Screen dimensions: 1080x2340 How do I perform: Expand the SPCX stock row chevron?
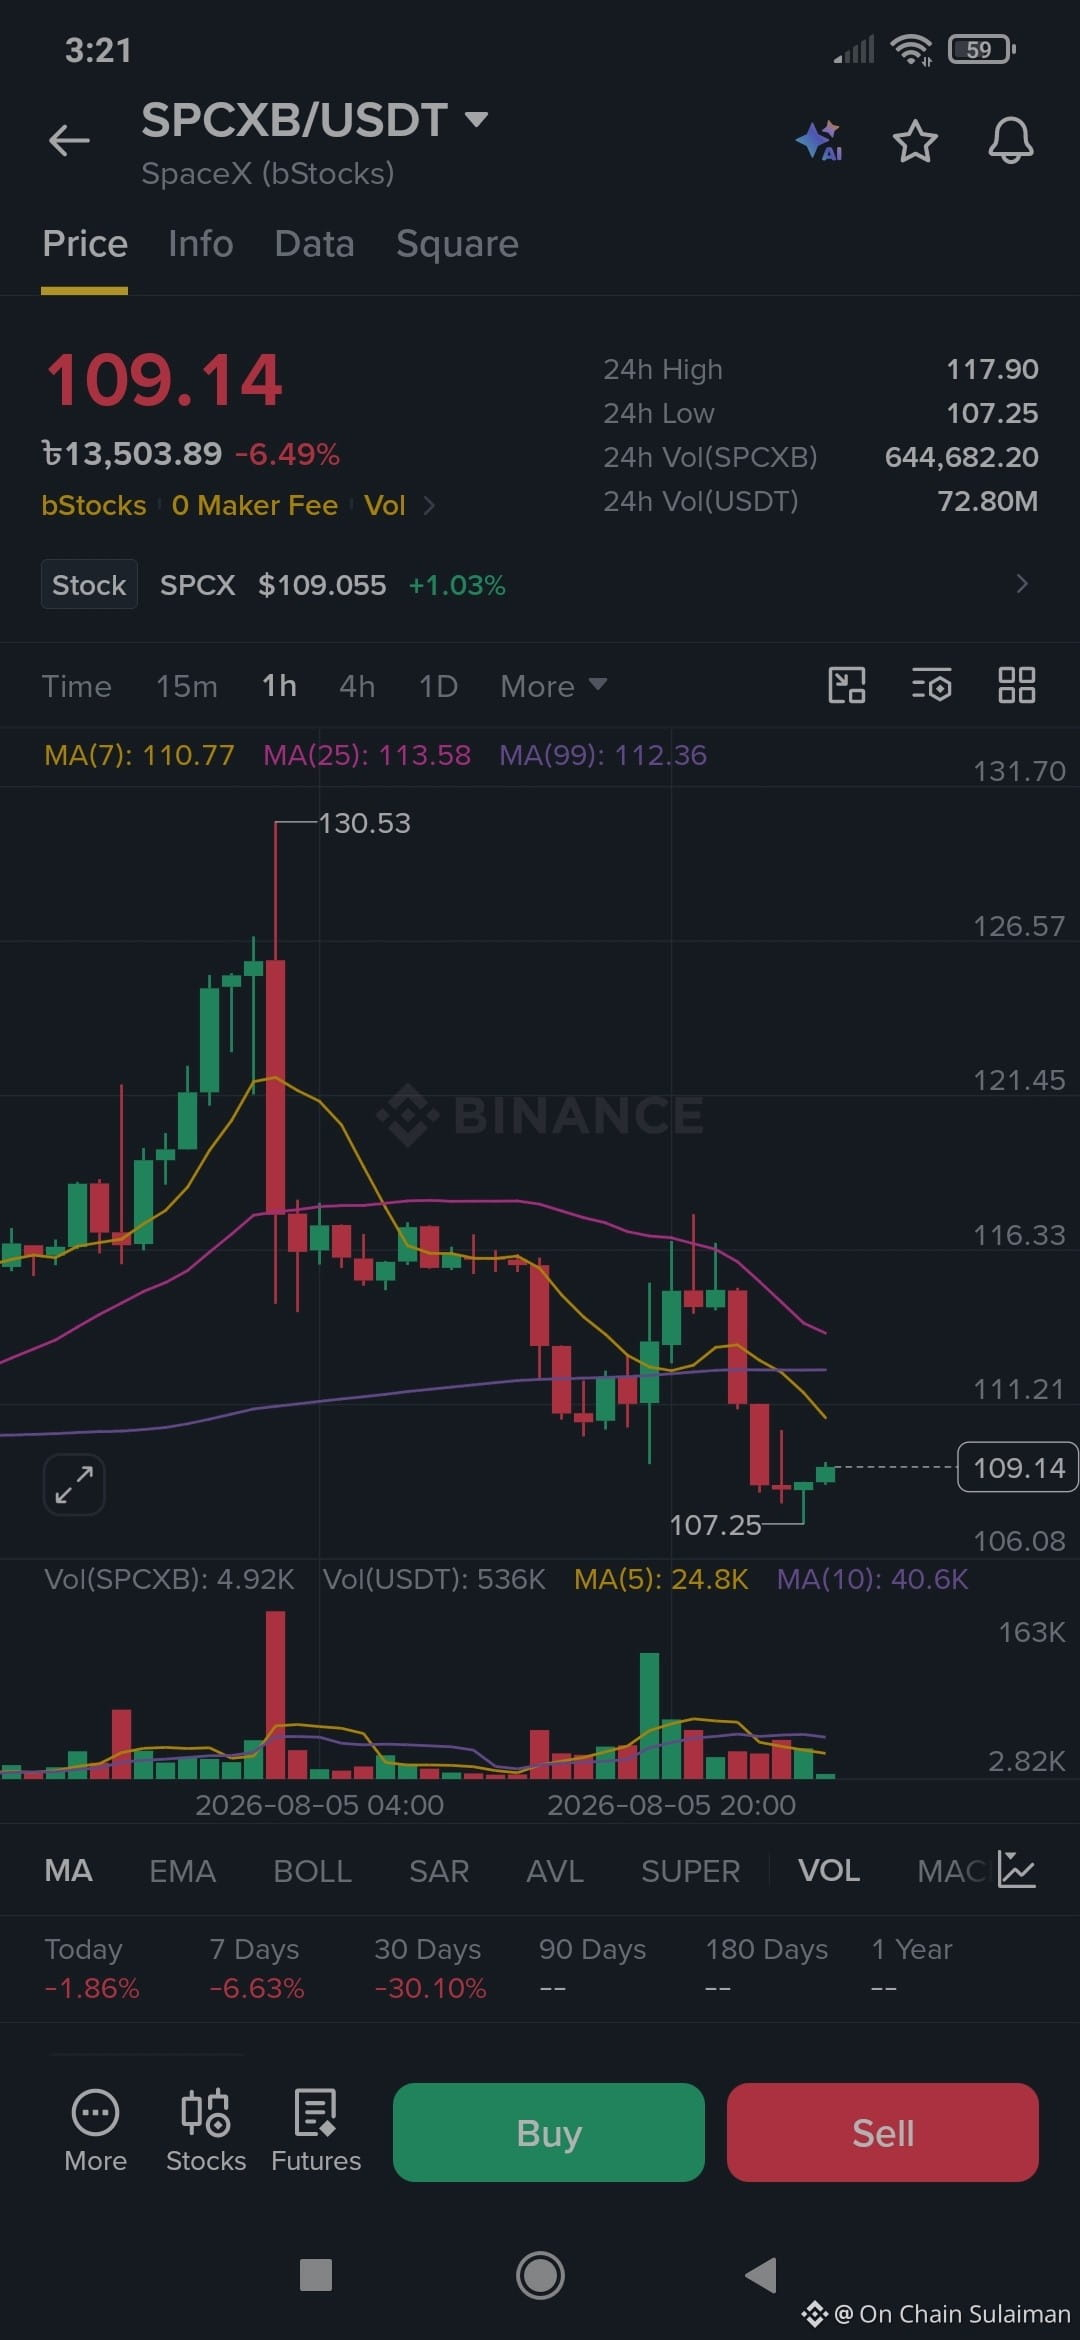(x=1021, y=584)
